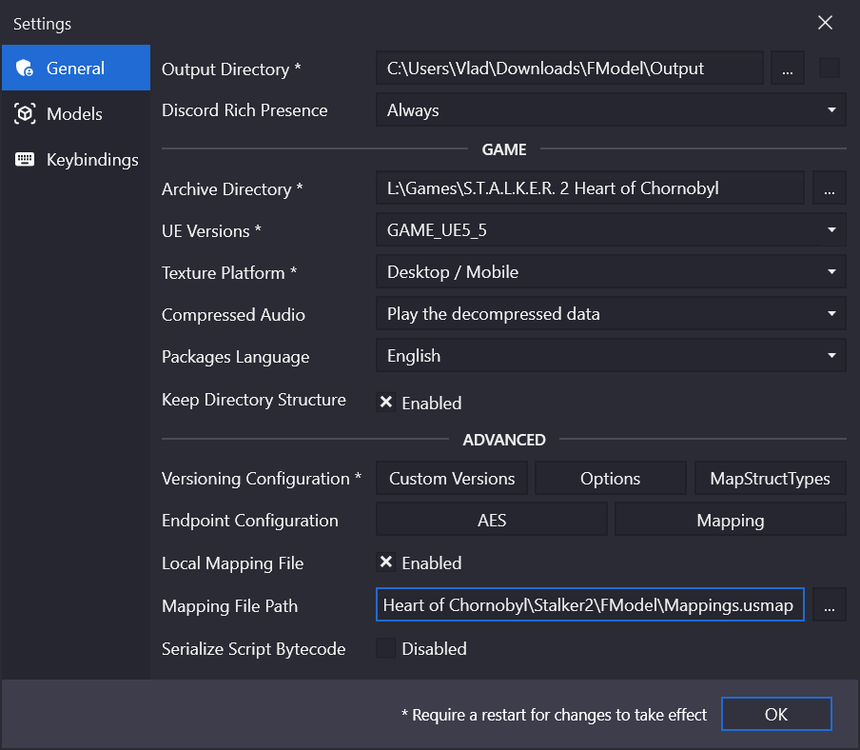Disable Keep Directory Structure checkbox
Image resolution: width=860 pixels, height=750 pixels.
[x=386, y=403]
